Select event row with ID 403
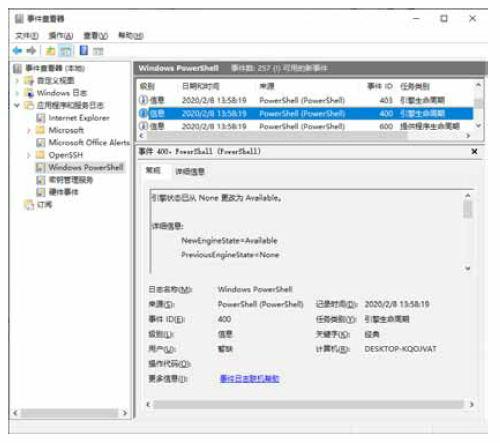The height and width of the screenshot is (443, 500). [305, 100]
